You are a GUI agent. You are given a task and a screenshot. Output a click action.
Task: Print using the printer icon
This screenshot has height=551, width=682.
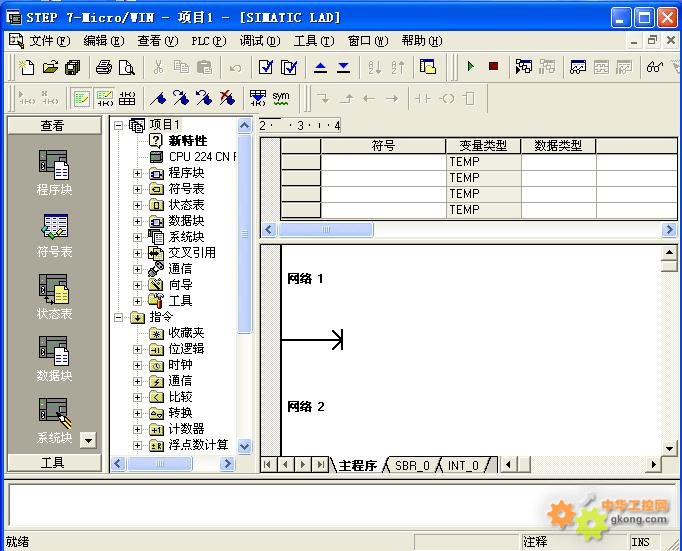(x=104, y=67)
